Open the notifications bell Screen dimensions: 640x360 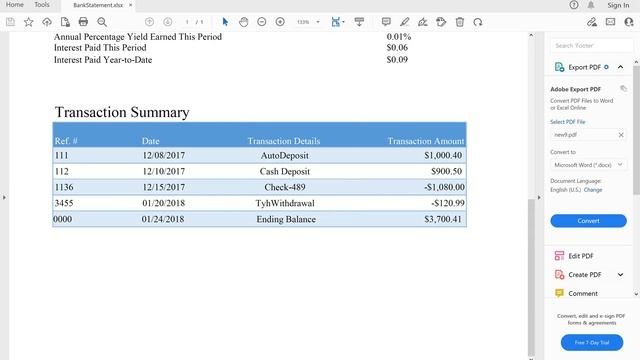591,5
